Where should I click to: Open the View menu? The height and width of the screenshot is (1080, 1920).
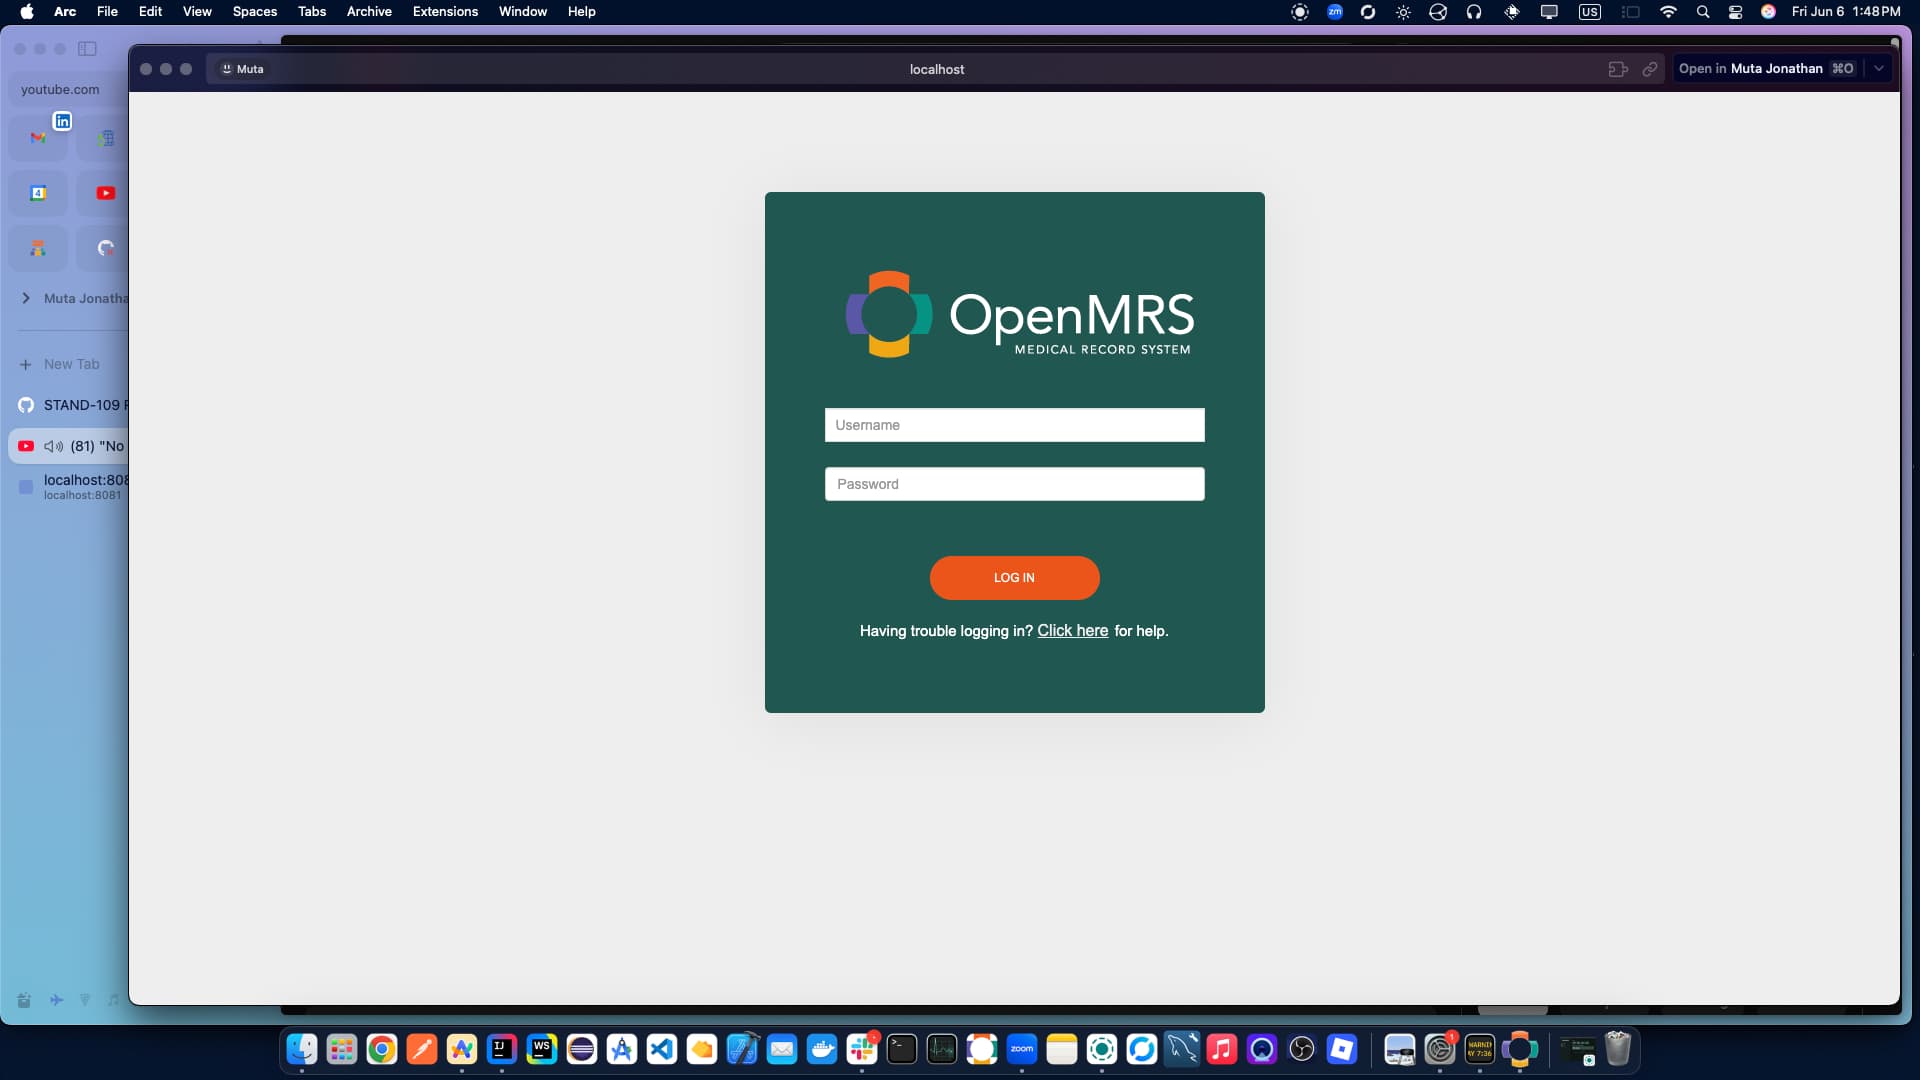click(197, 11)
